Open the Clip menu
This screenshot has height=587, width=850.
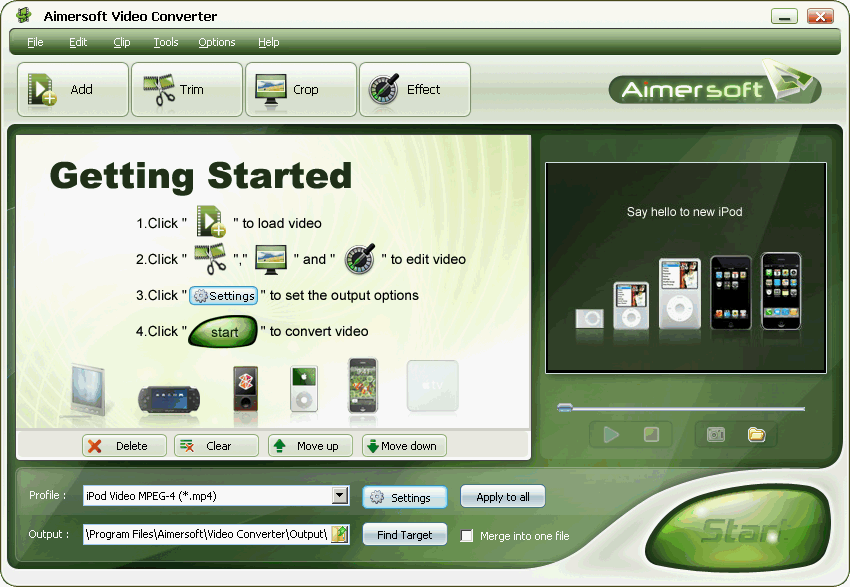121,42
